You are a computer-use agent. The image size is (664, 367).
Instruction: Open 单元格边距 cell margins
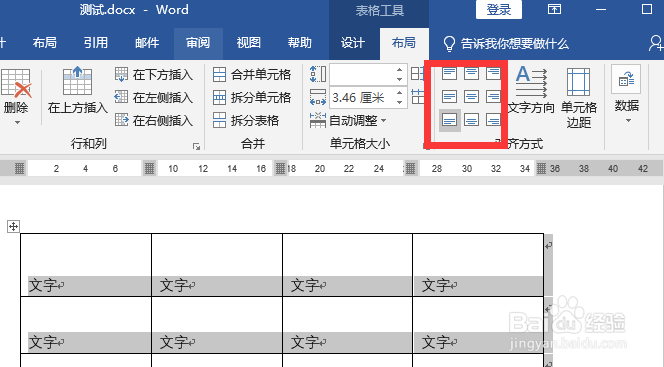(578, 97)
